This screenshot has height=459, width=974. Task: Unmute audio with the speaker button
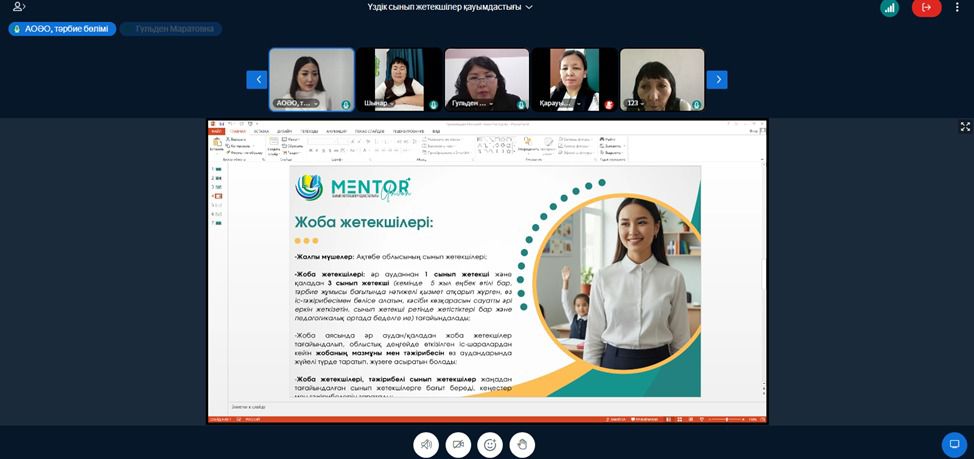click(x=427, y=444)
